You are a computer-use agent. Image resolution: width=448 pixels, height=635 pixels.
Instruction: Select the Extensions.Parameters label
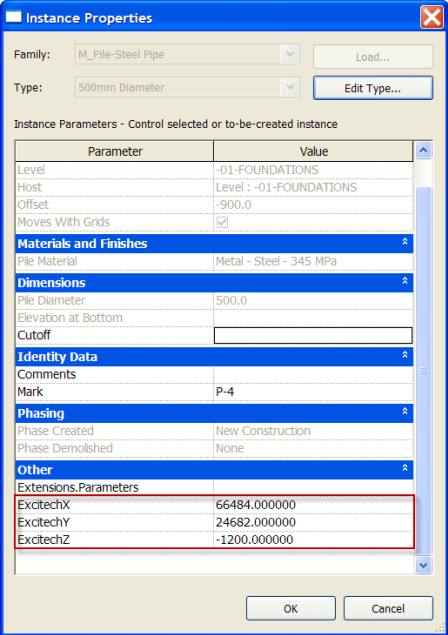point(78,487)
